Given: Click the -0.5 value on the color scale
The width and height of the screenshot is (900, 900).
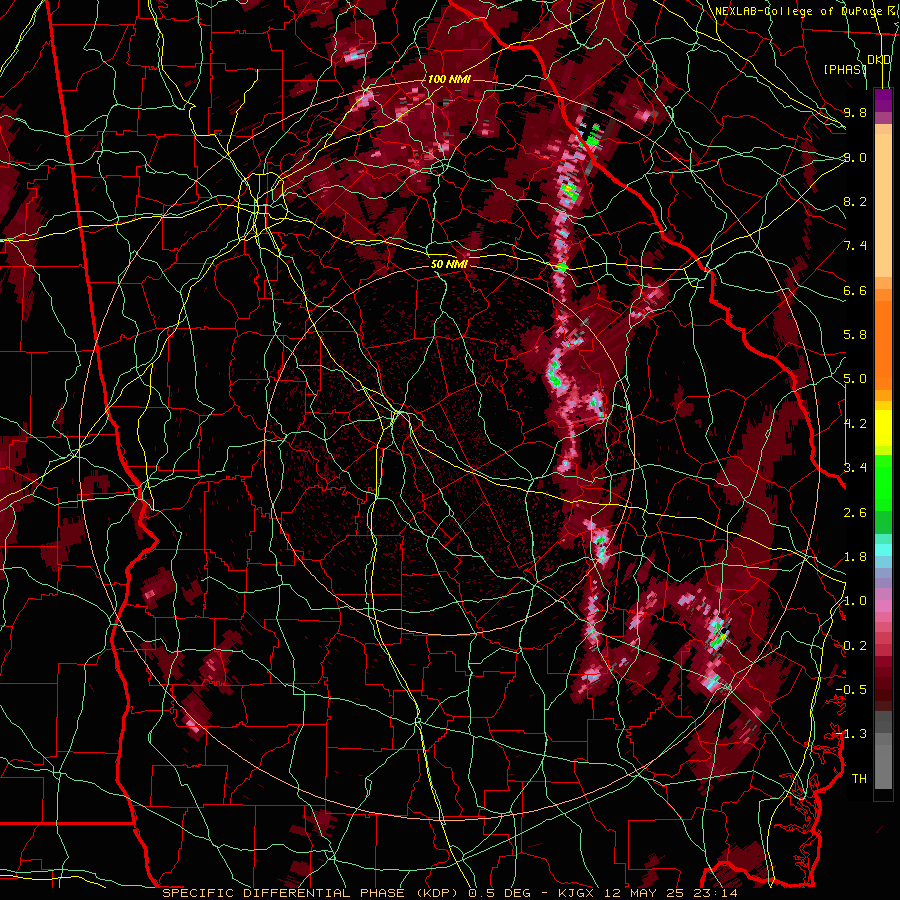Looking at the screenshot, I should (851, 690).
